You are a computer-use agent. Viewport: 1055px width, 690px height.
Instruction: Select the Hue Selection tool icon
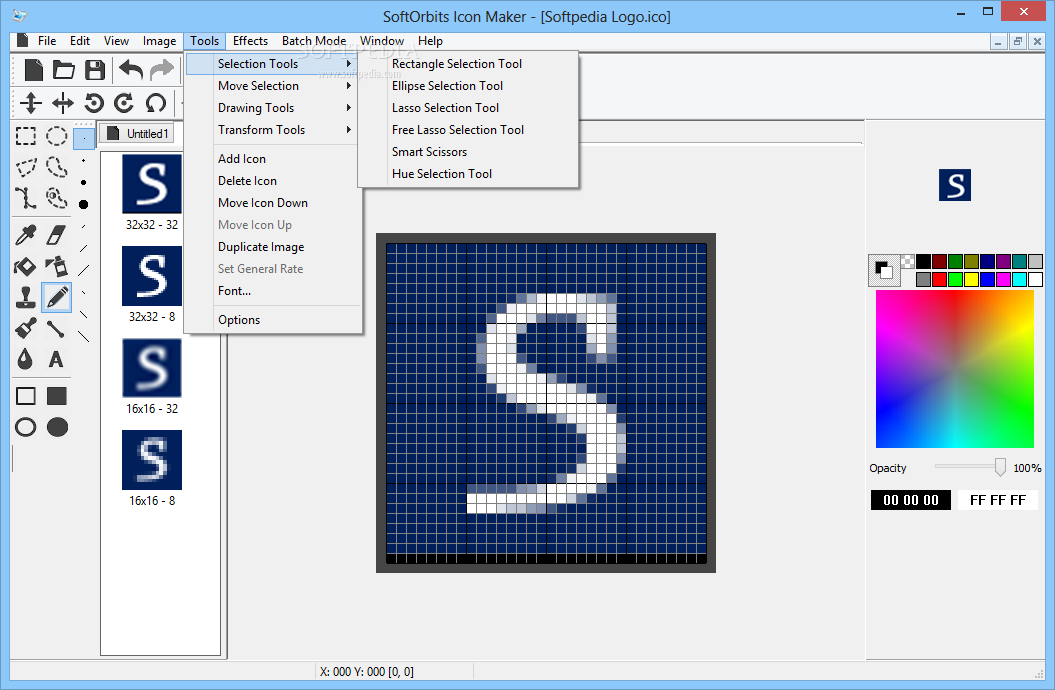click(57, 198)
